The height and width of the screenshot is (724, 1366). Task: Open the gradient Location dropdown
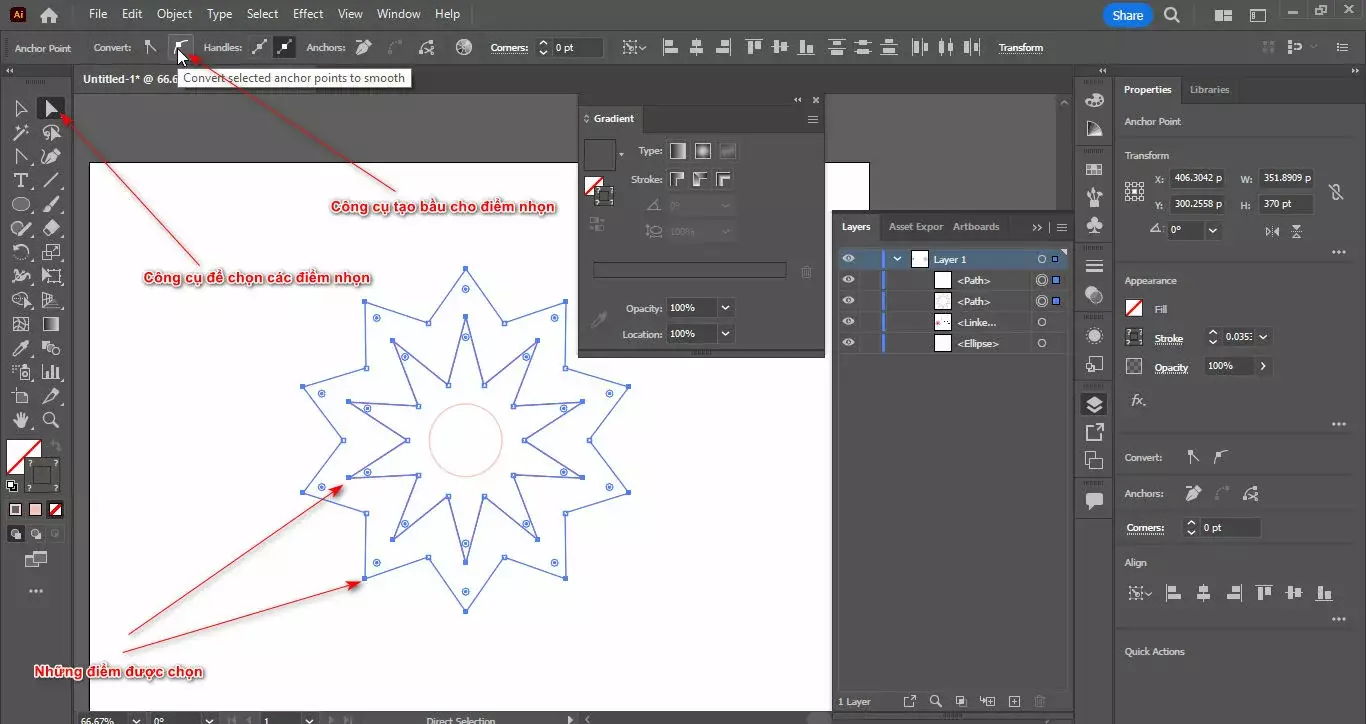[x=726, y=334]
